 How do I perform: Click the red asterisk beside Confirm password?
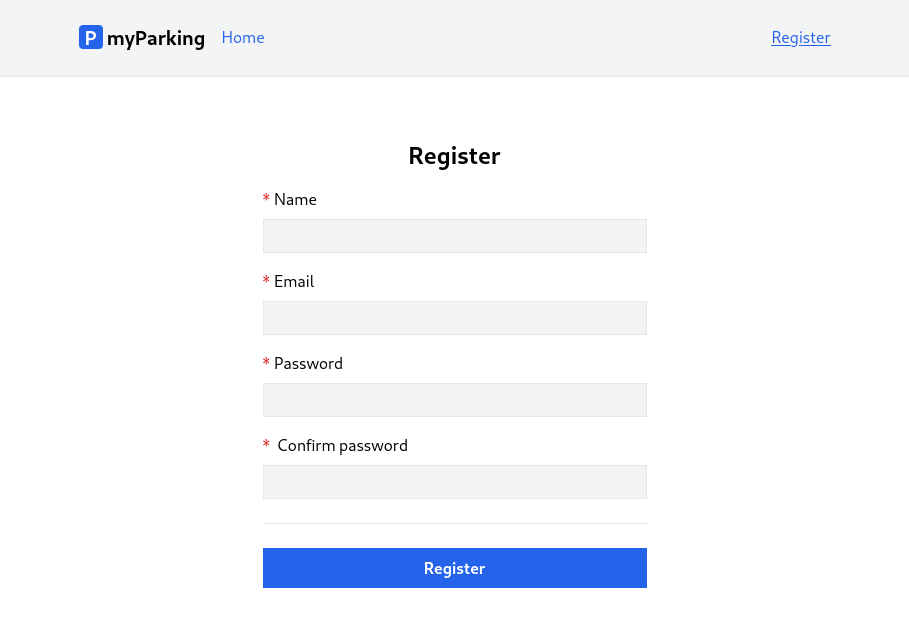[x=266, y=444]
